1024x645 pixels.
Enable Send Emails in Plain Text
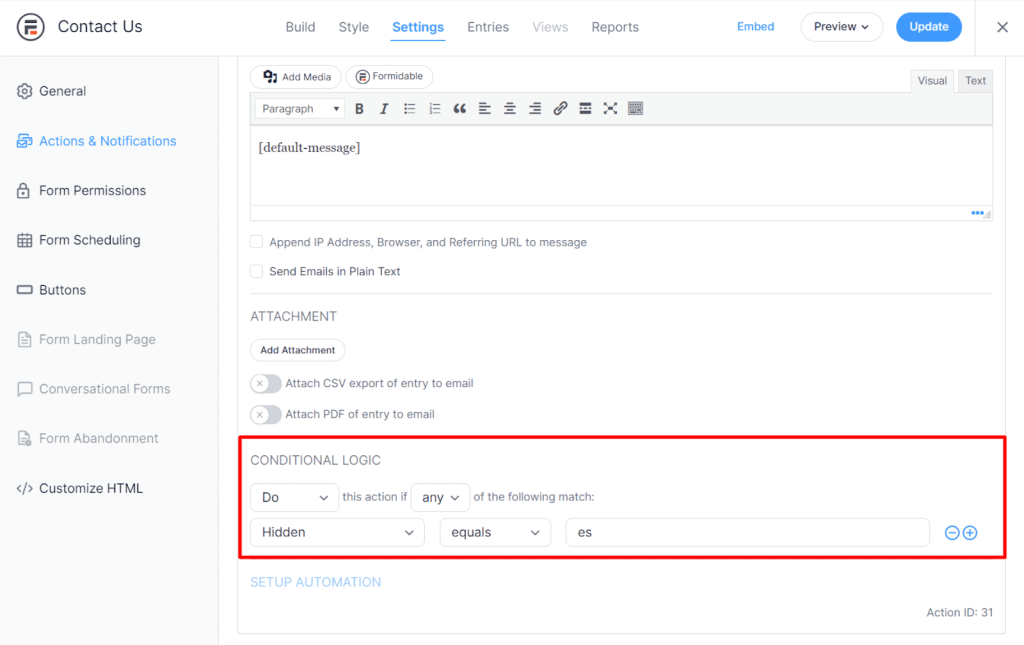pos(257,271)
